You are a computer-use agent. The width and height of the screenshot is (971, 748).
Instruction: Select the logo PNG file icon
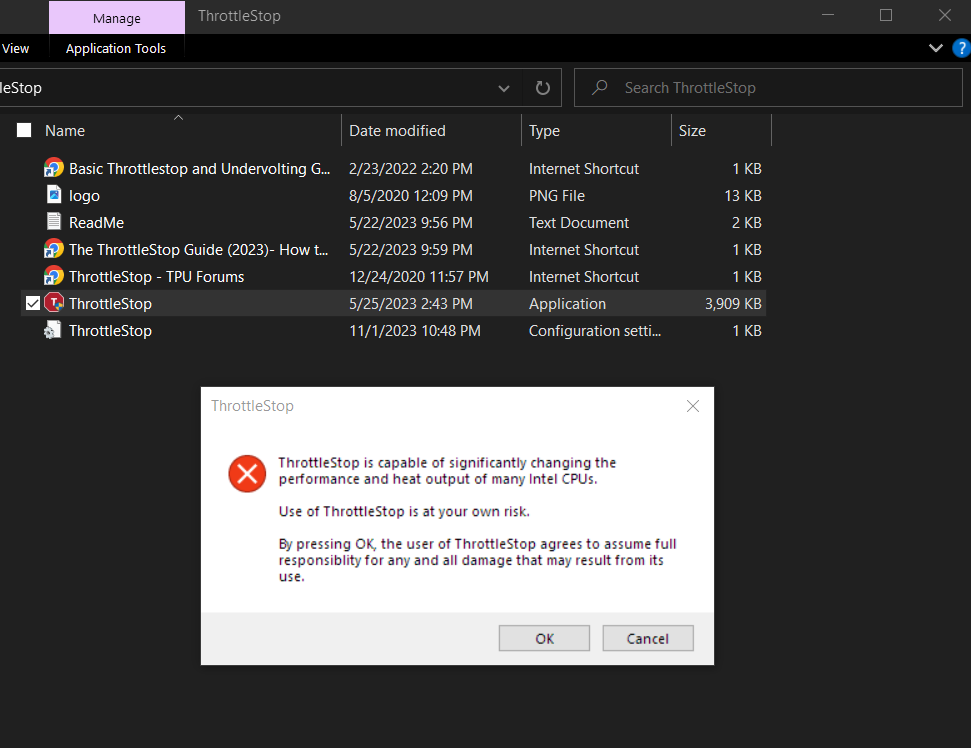[54, 195]
